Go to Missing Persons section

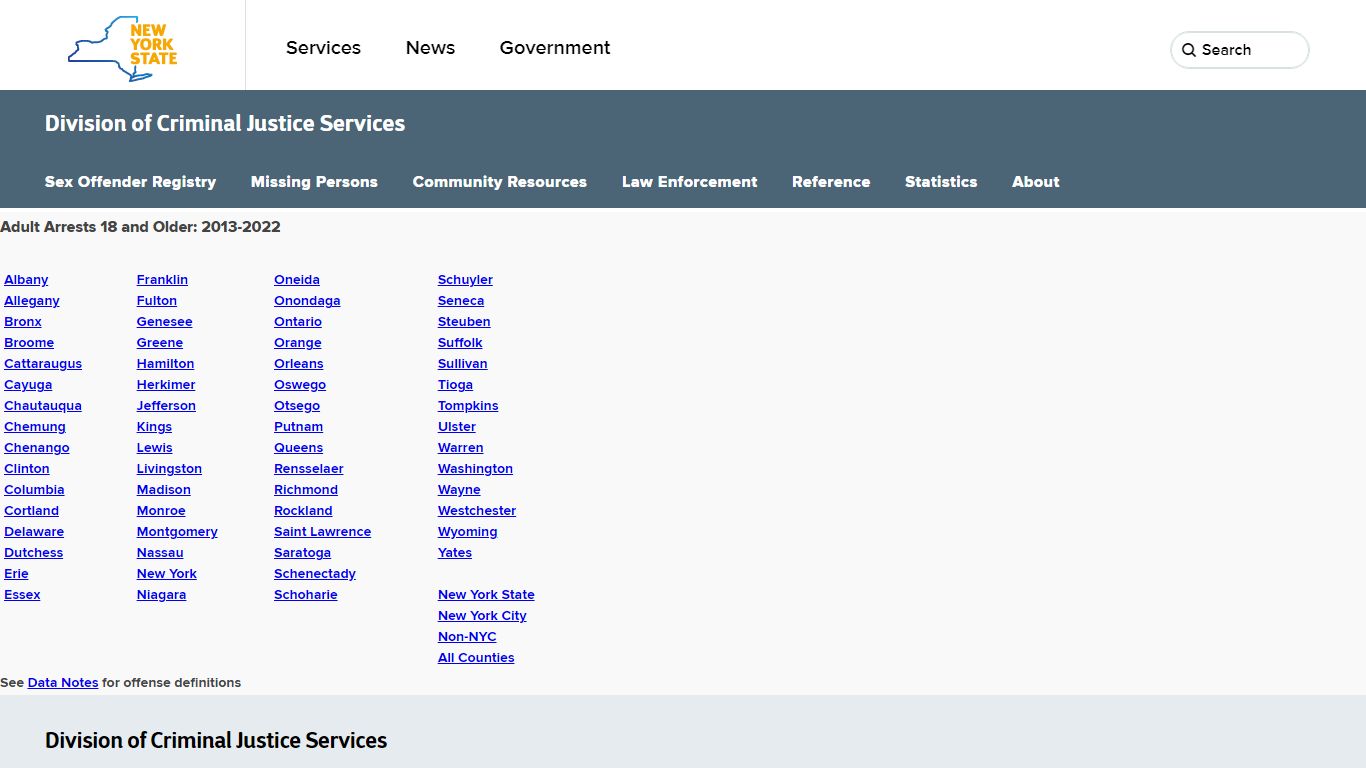pyautogui.click(x=314, y=182)
